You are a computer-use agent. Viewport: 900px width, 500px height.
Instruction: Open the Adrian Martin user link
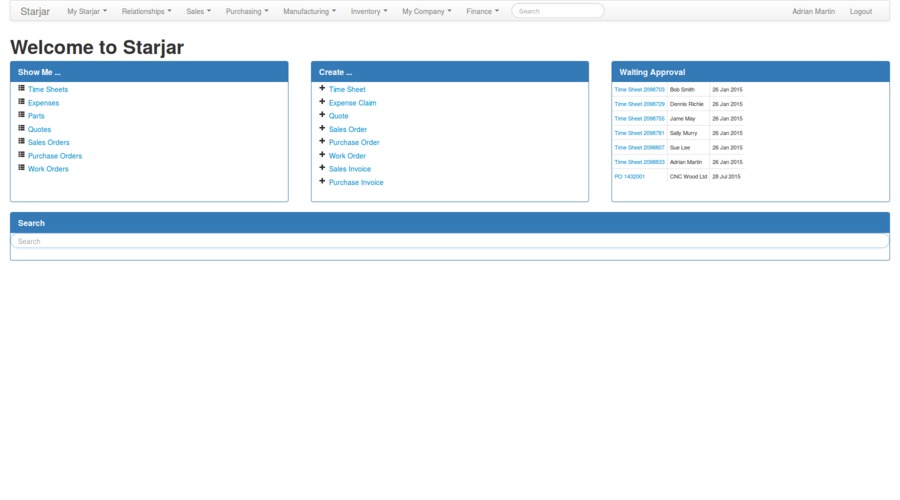point(813,11)
